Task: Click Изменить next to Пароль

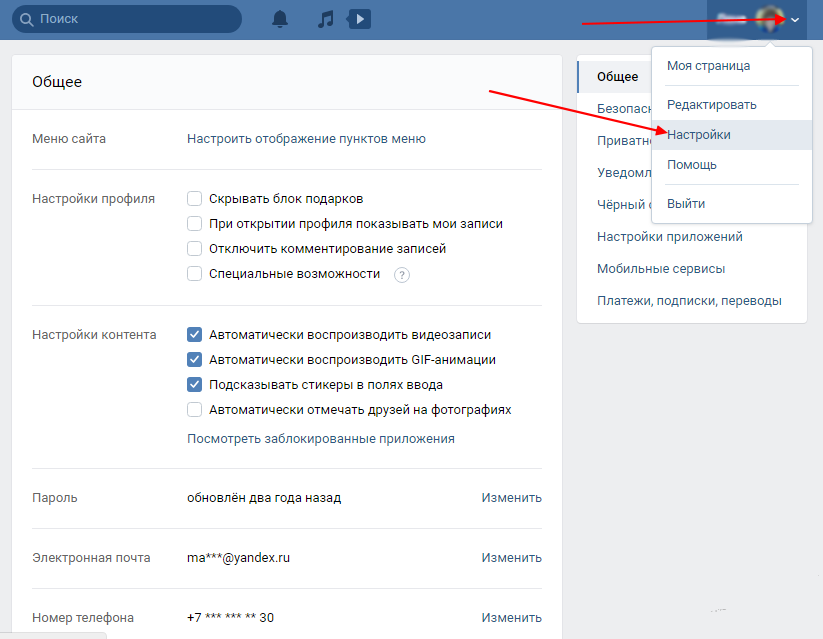Action: 511,497
